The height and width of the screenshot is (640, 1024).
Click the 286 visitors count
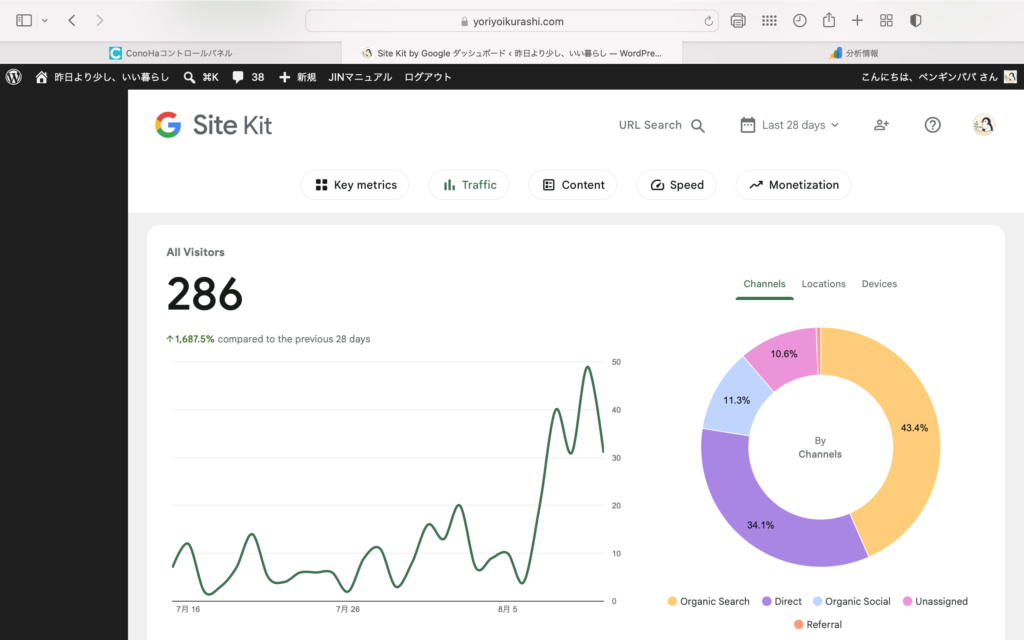(204, 294)
